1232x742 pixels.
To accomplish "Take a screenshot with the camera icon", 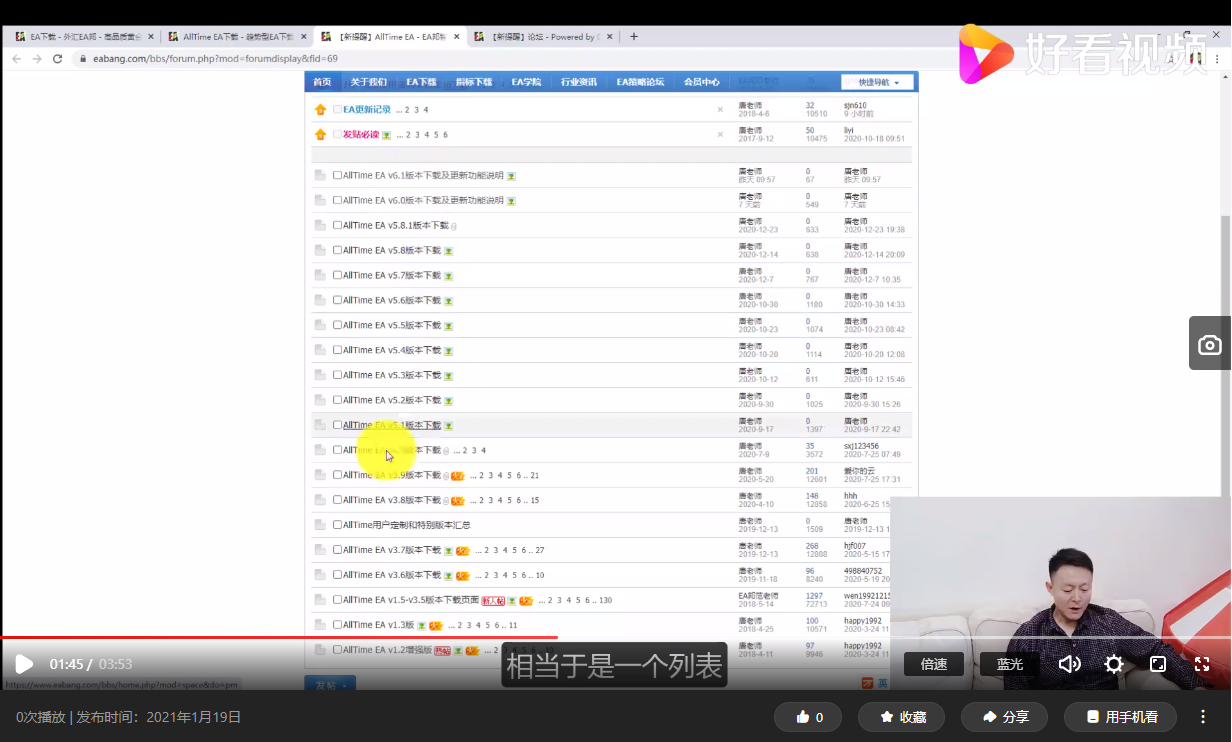I will pyautogui.click(x=1210, y=345).
